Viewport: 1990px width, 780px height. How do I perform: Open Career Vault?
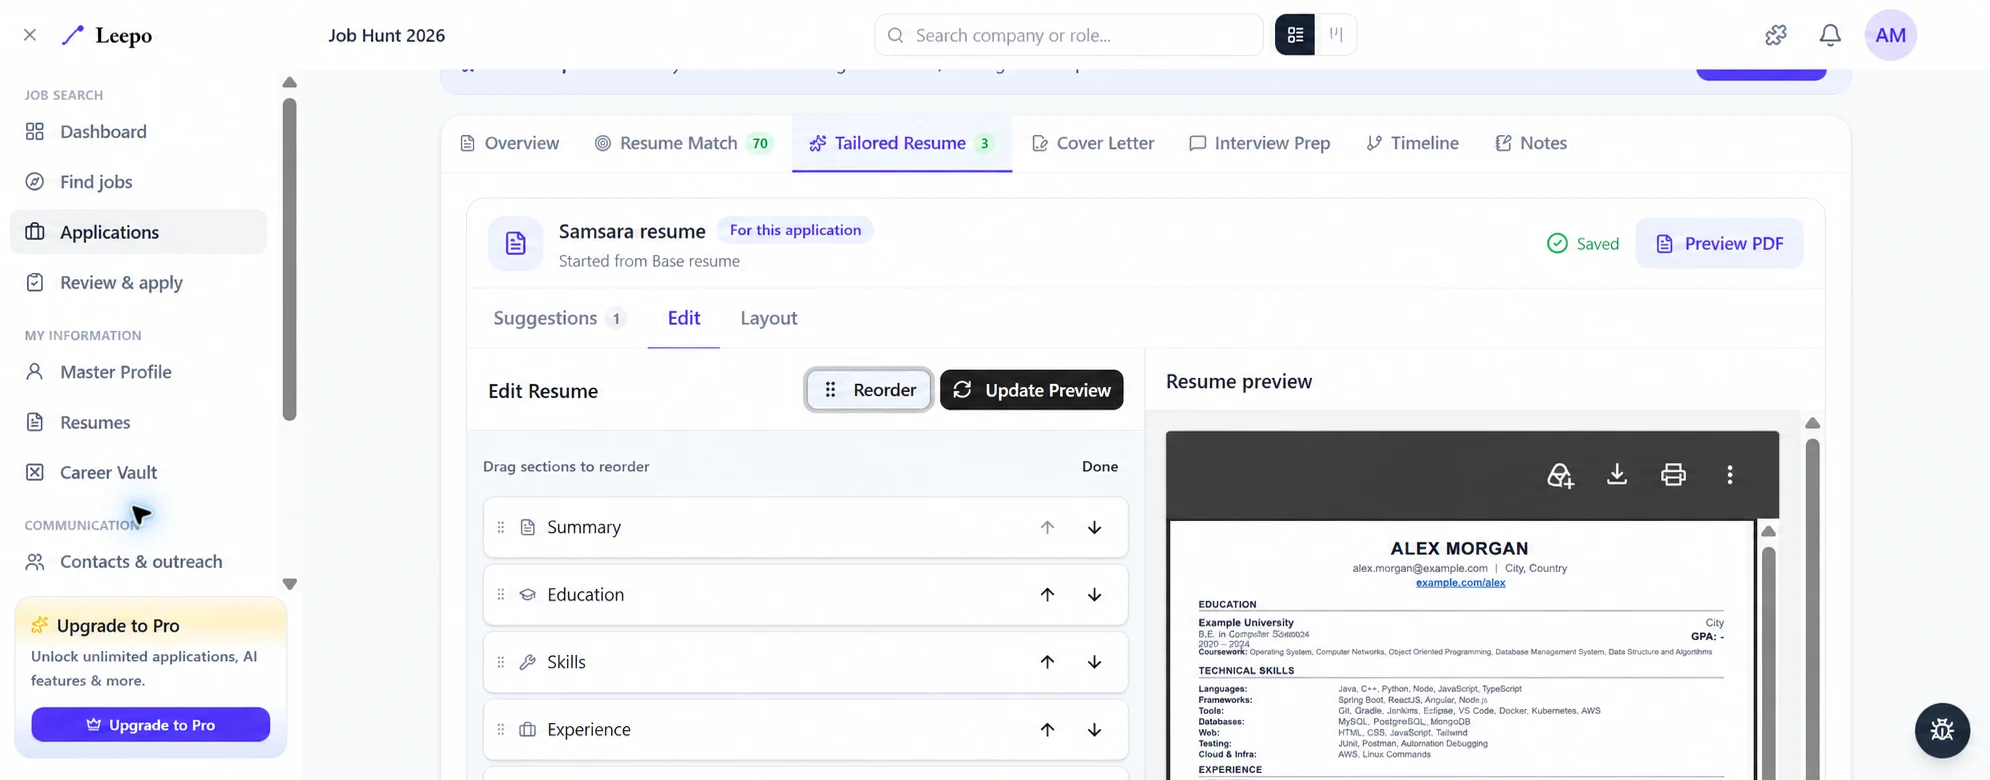[138, 472]
